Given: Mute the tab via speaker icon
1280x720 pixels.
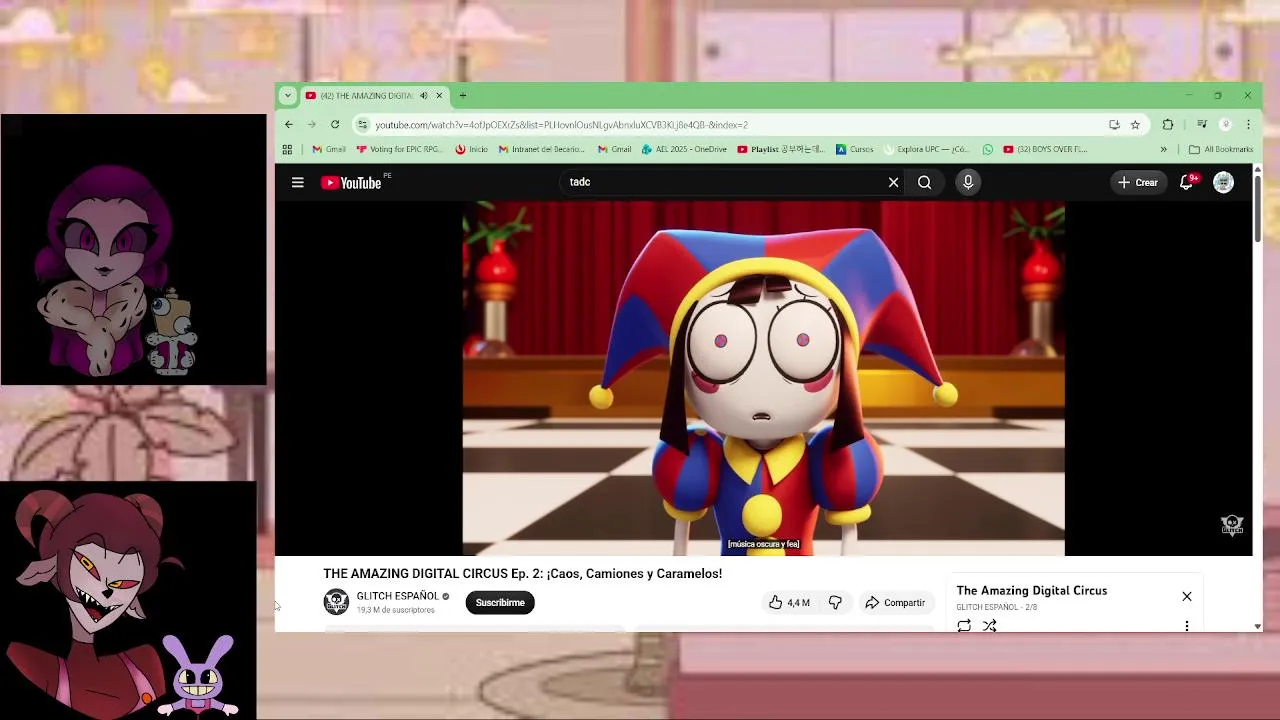Looking at the screenshot, I should (423, 96).
